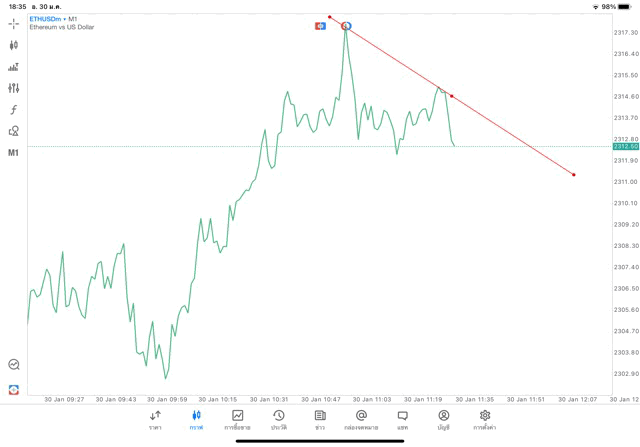Image resolution: width=640 pixels, height=447 pixels.
Task: Switch to the ราคา (Quotes) tab
Action: [156, 419]
